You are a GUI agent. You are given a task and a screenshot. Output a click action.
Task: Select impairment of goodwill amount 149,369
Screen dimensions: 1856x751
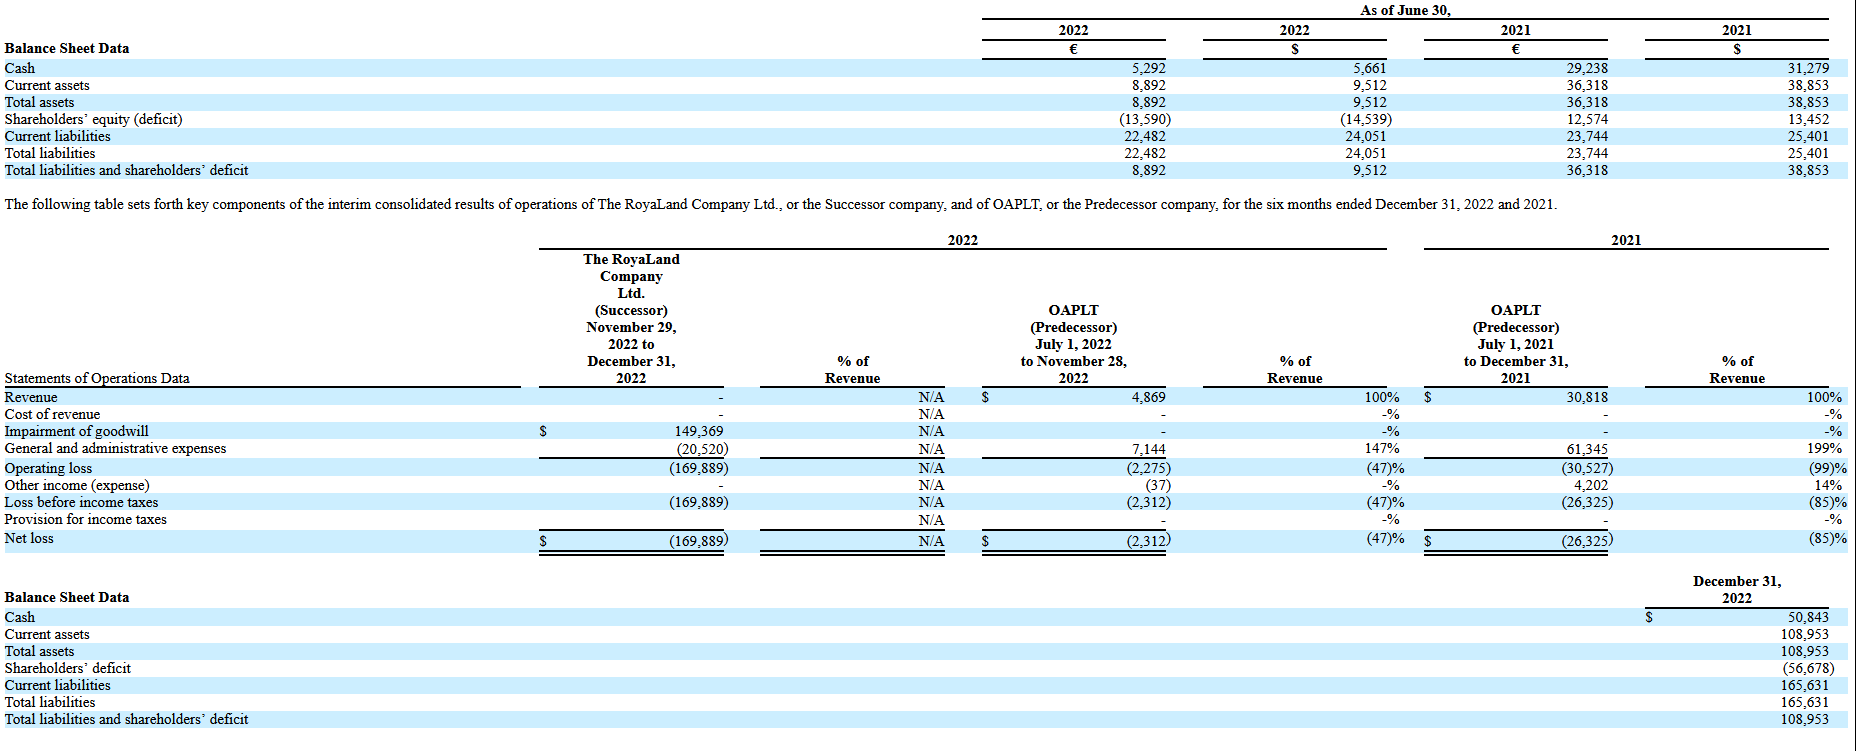pyautogui.click(x=699, y=431)
